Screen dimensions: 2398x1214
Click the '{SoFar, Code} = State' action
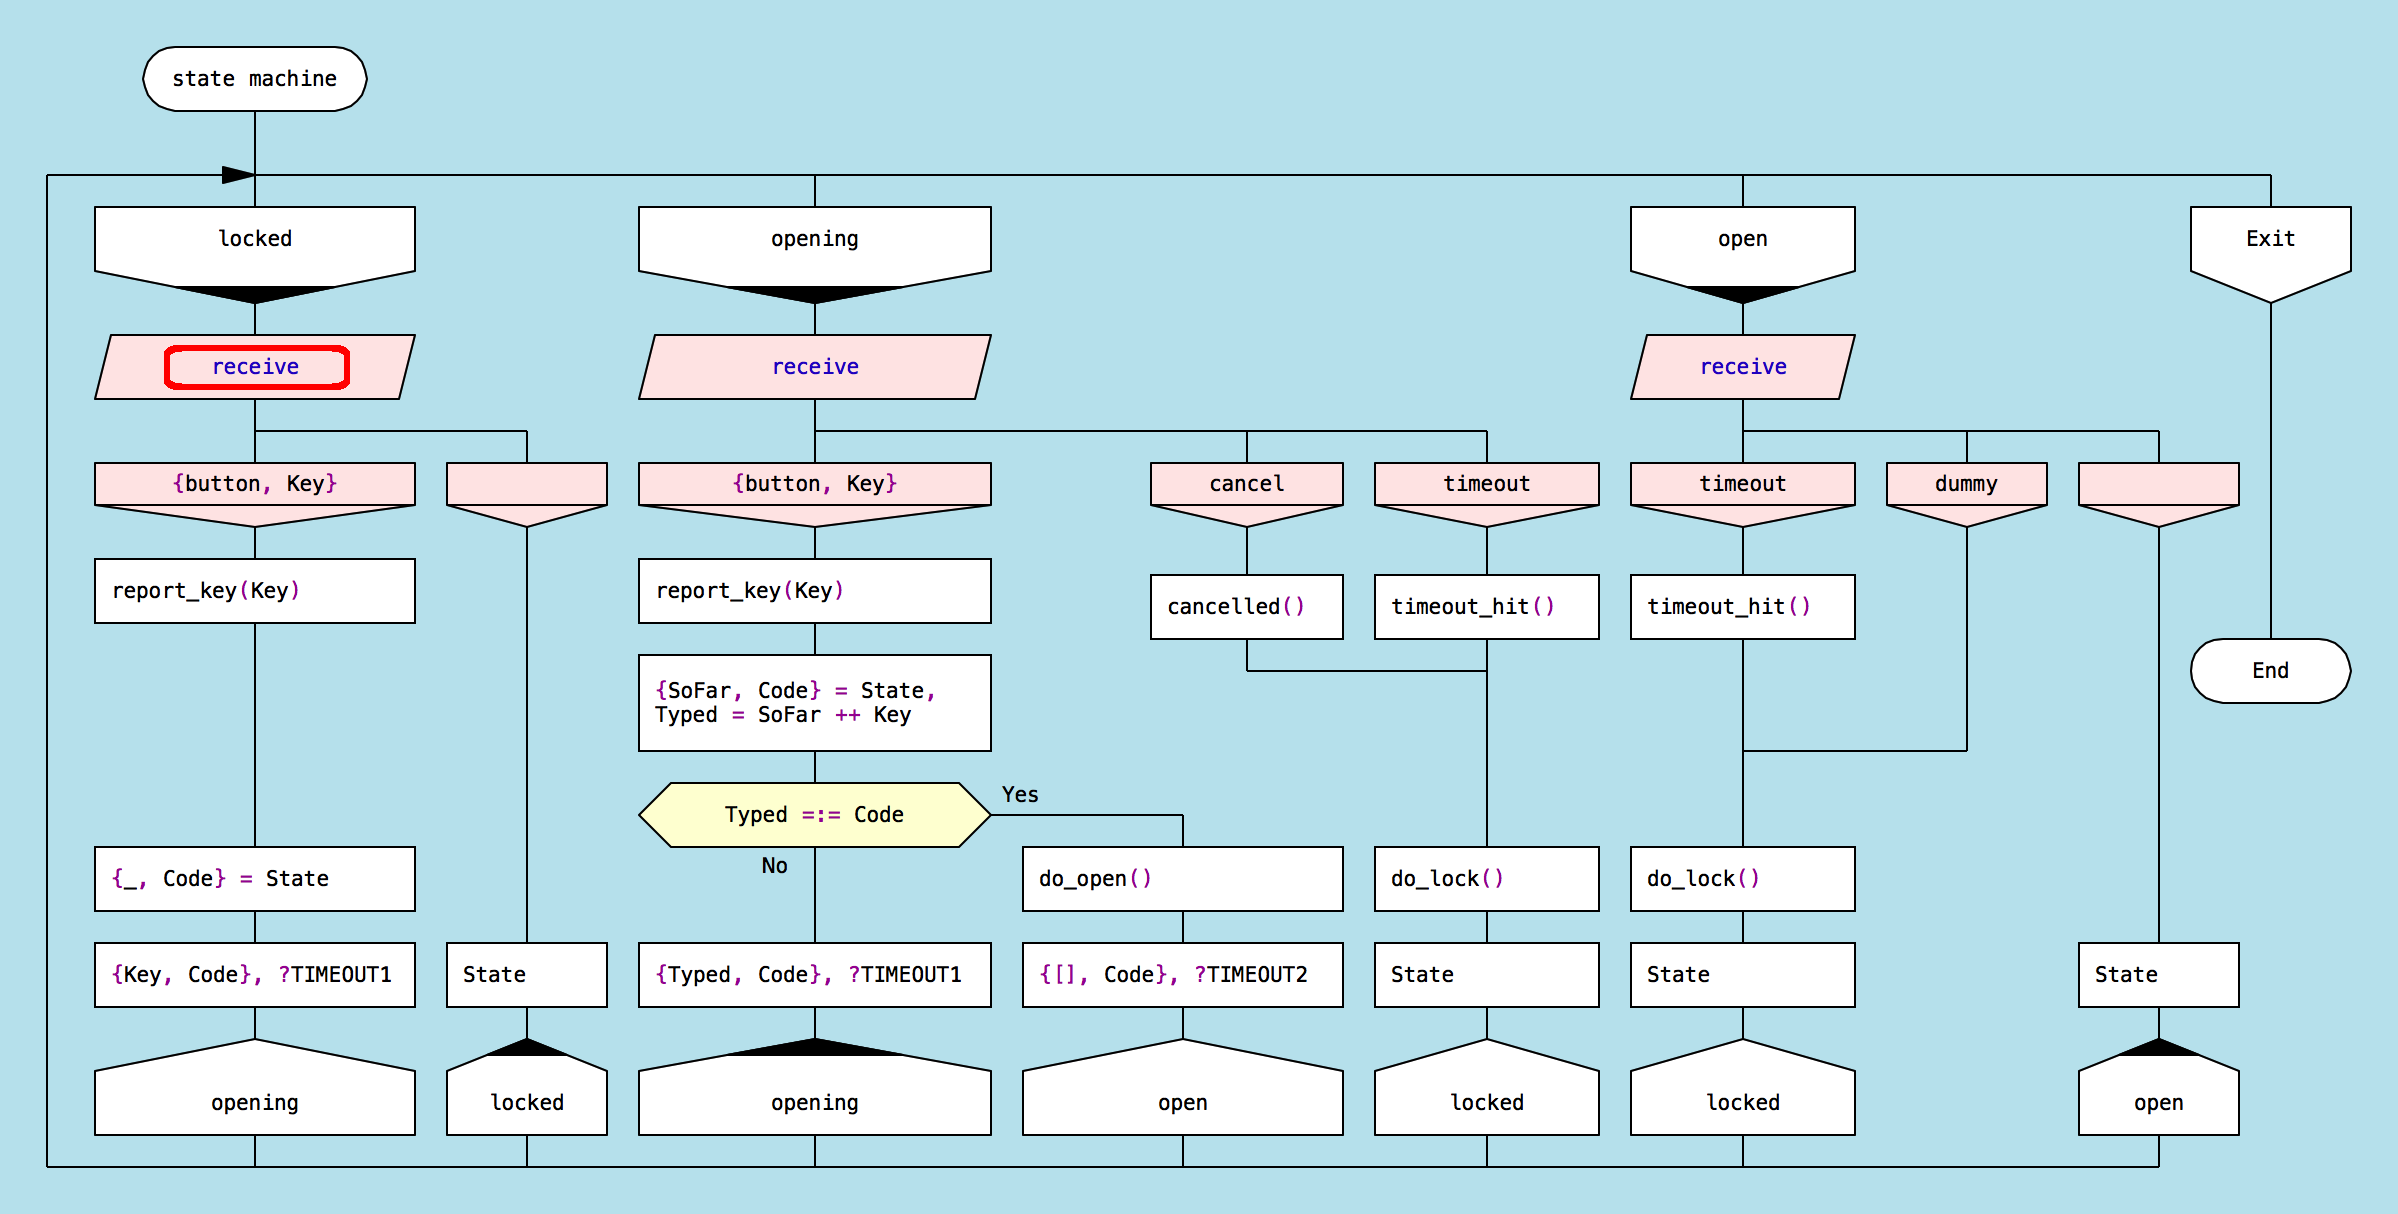click(814, 702)
